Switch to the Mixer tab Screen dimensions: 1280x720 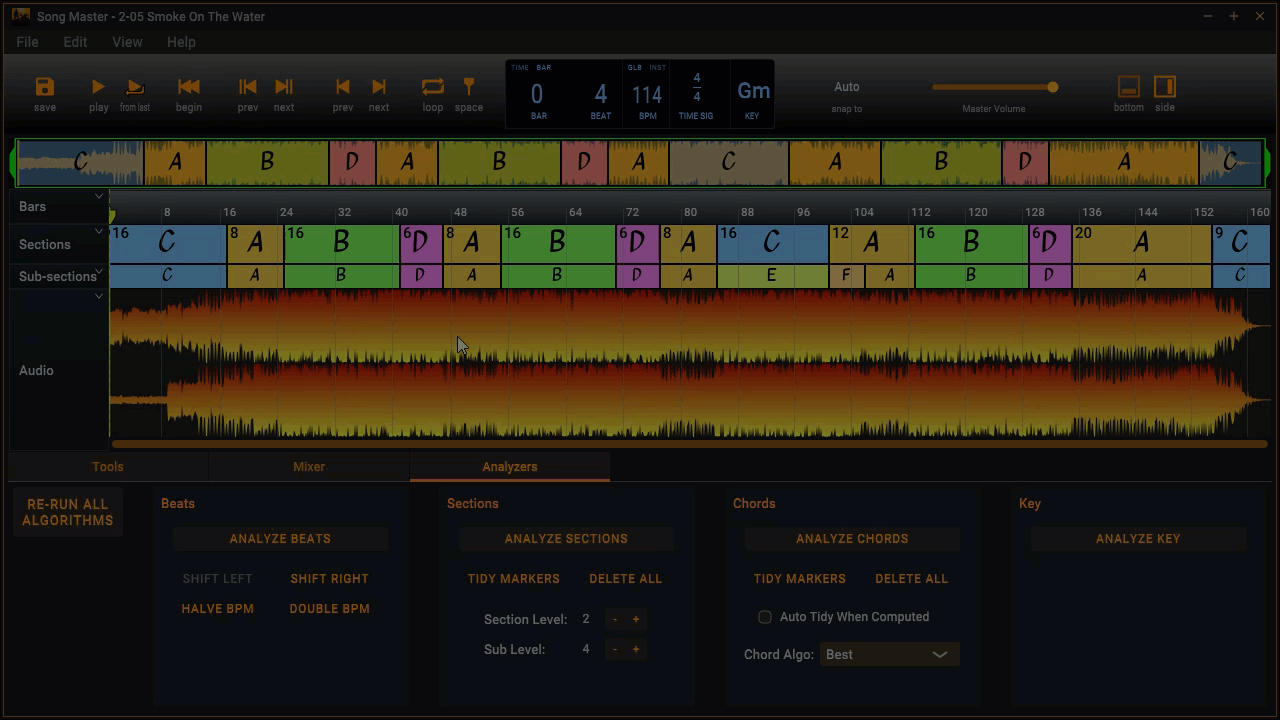pyautogui.click(x=309, y=467)
